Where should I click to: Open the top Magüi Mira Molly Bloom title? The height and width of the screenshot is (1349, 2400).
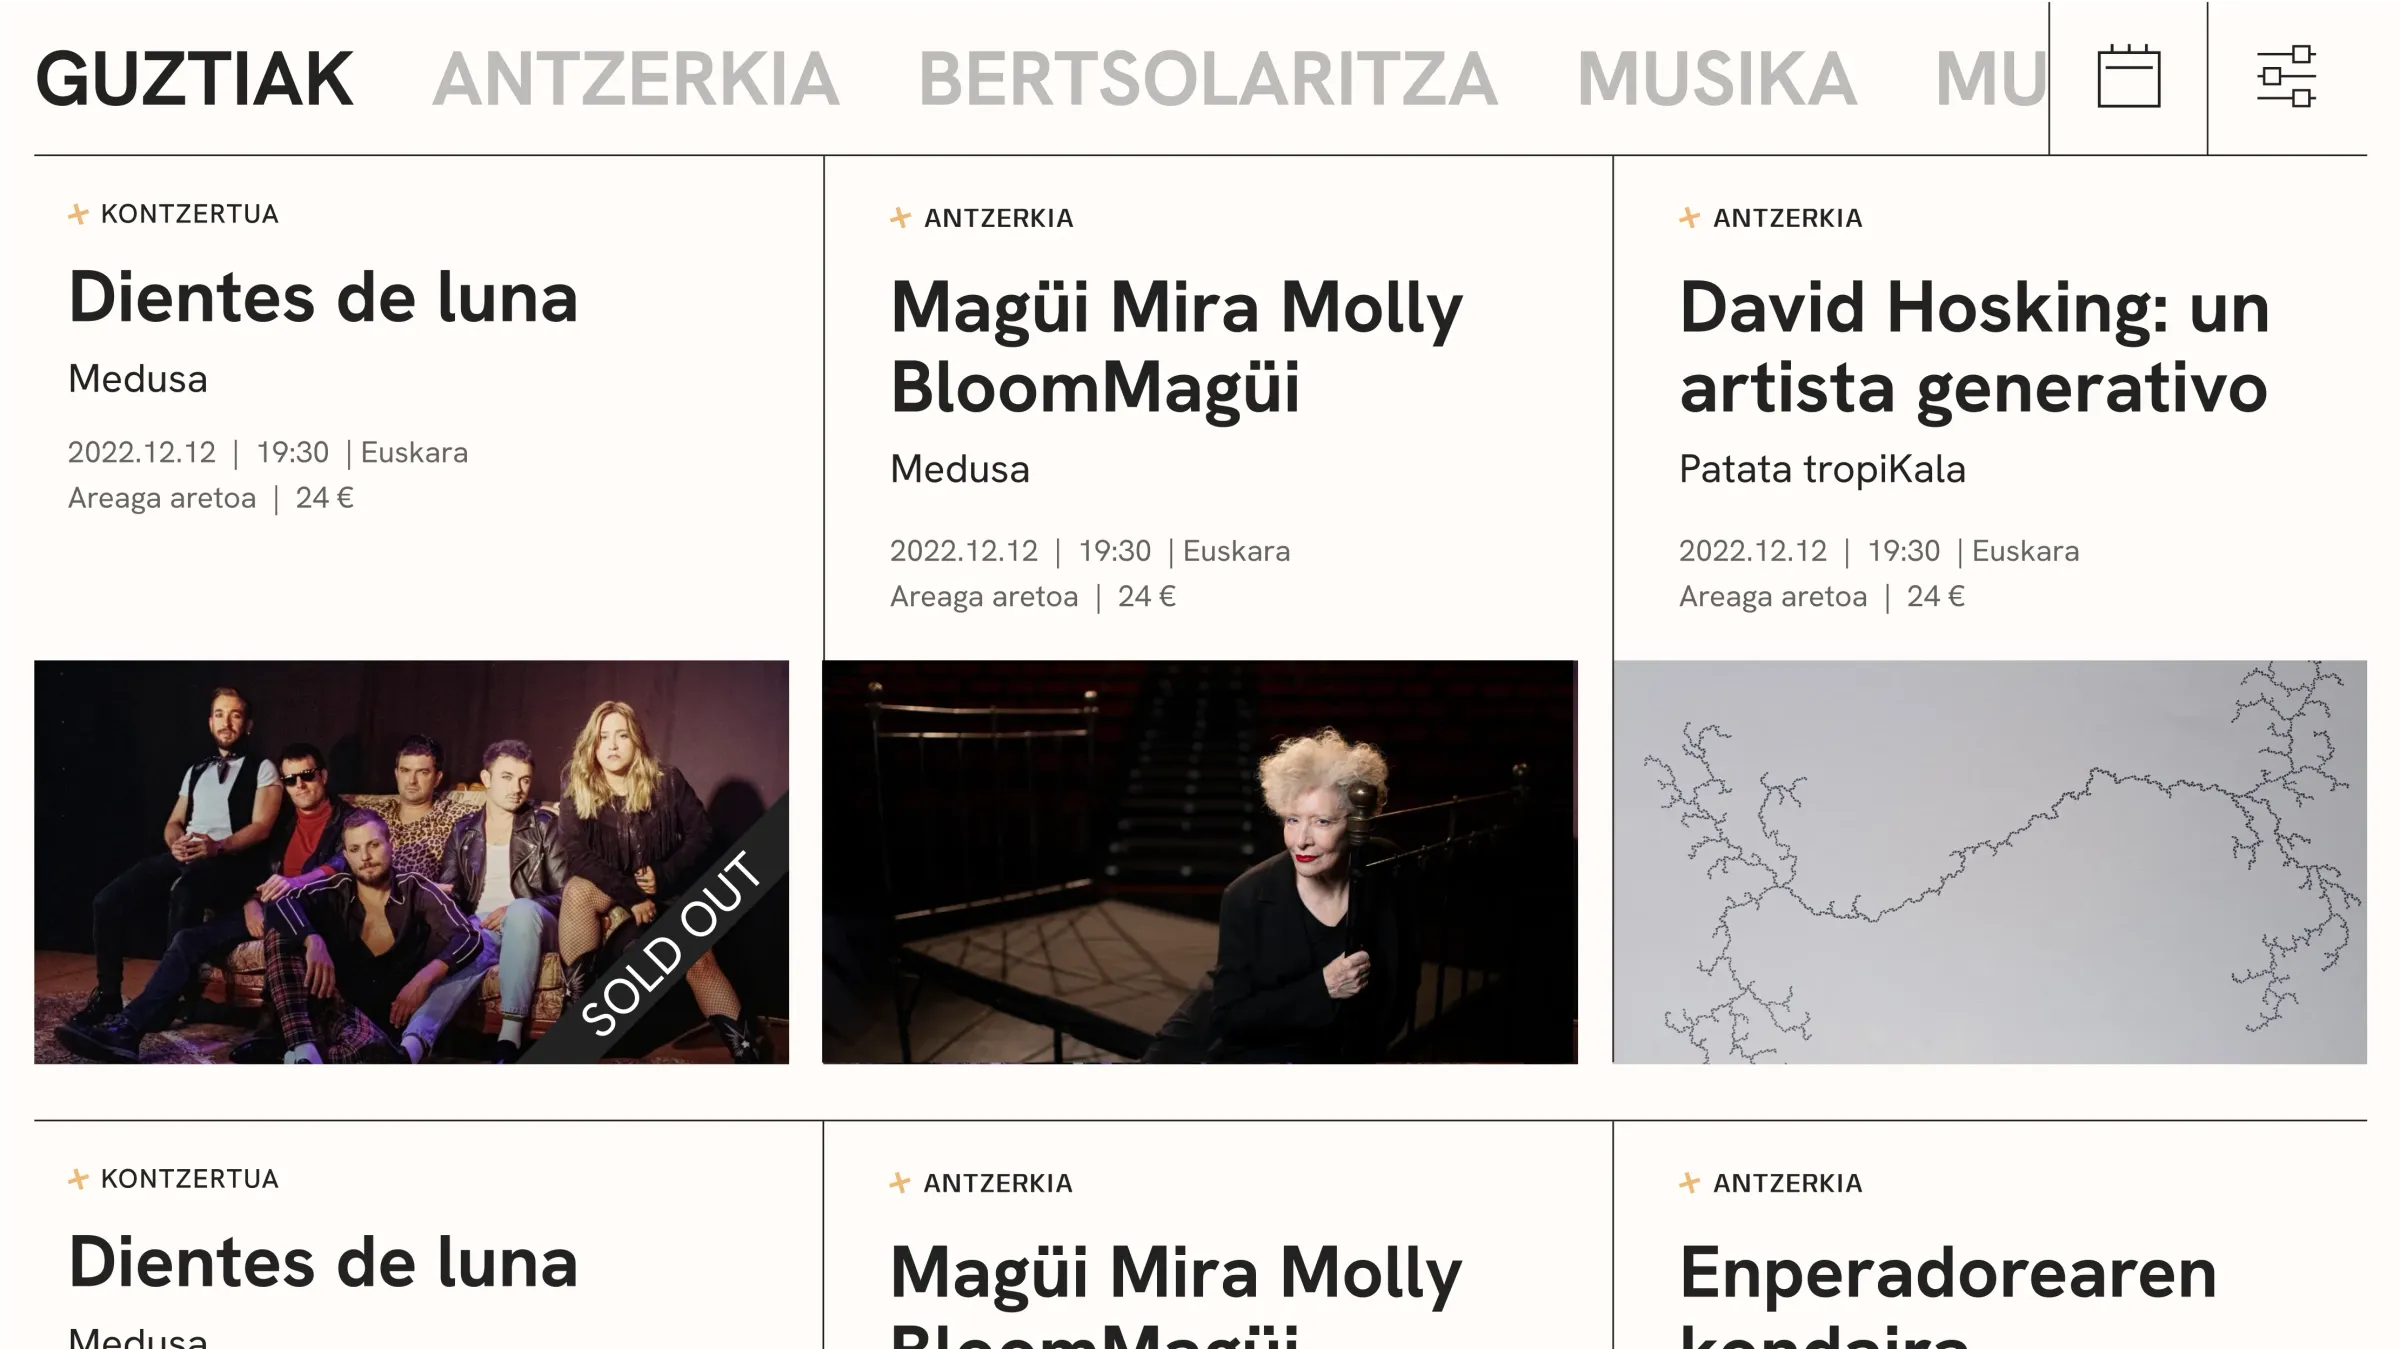(1176, 346)
